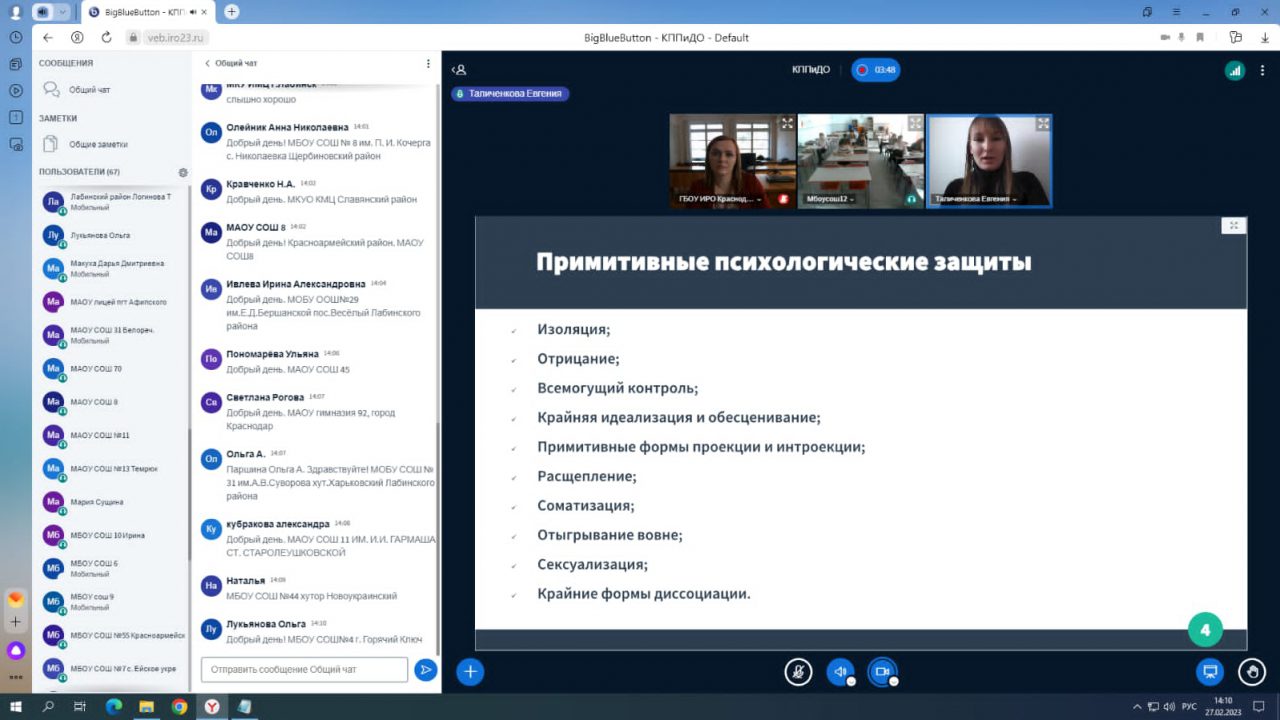Image resolution: width=1280 pixels, height=720 pixels.
Task: Fullscreen the presentation slide
Action: pyautogui.click(x=1233, y=226)
